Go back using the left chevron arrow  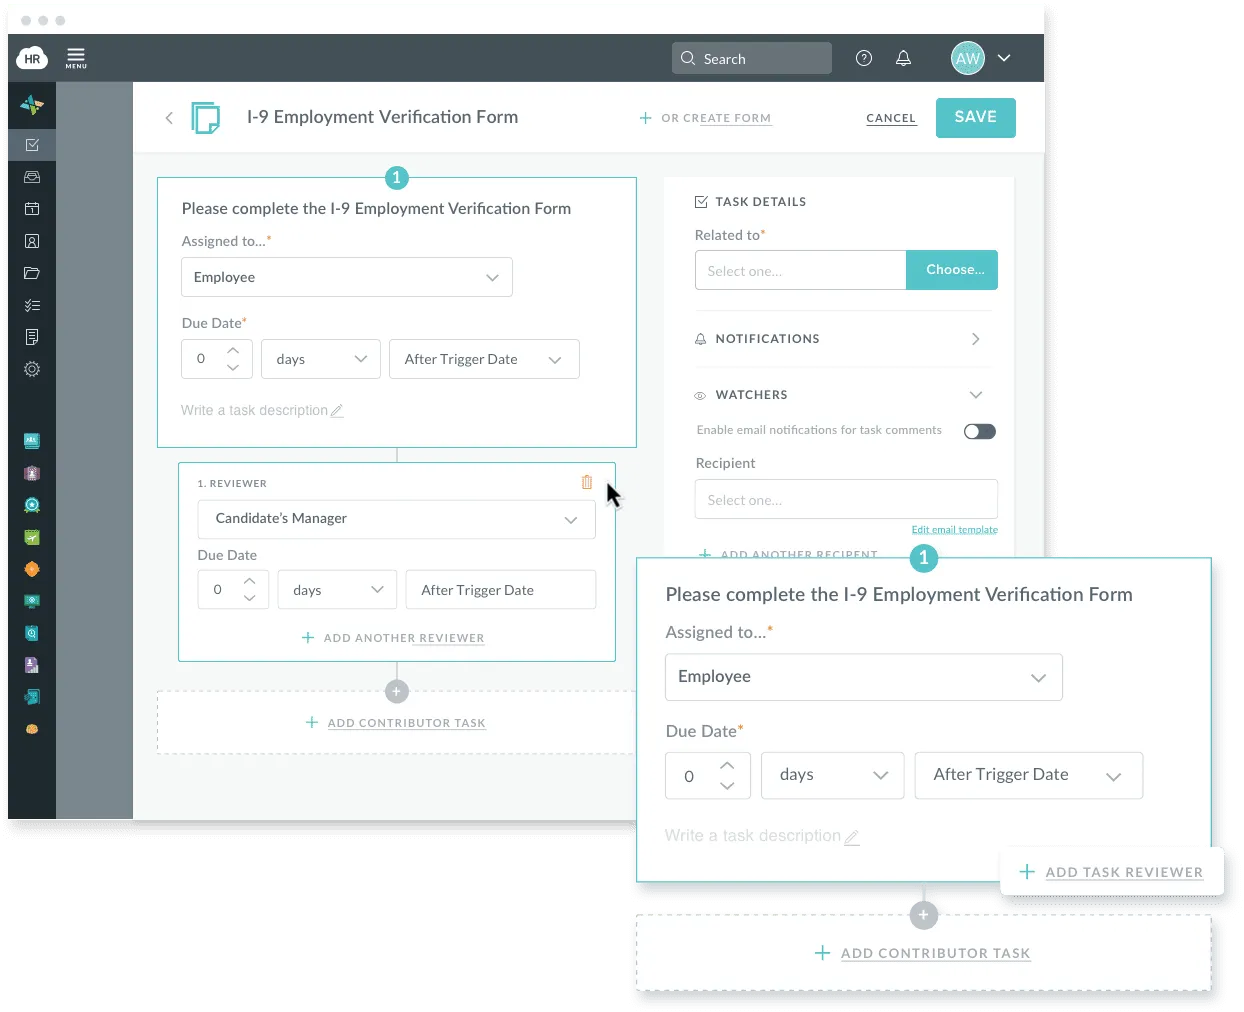[169, 118]
